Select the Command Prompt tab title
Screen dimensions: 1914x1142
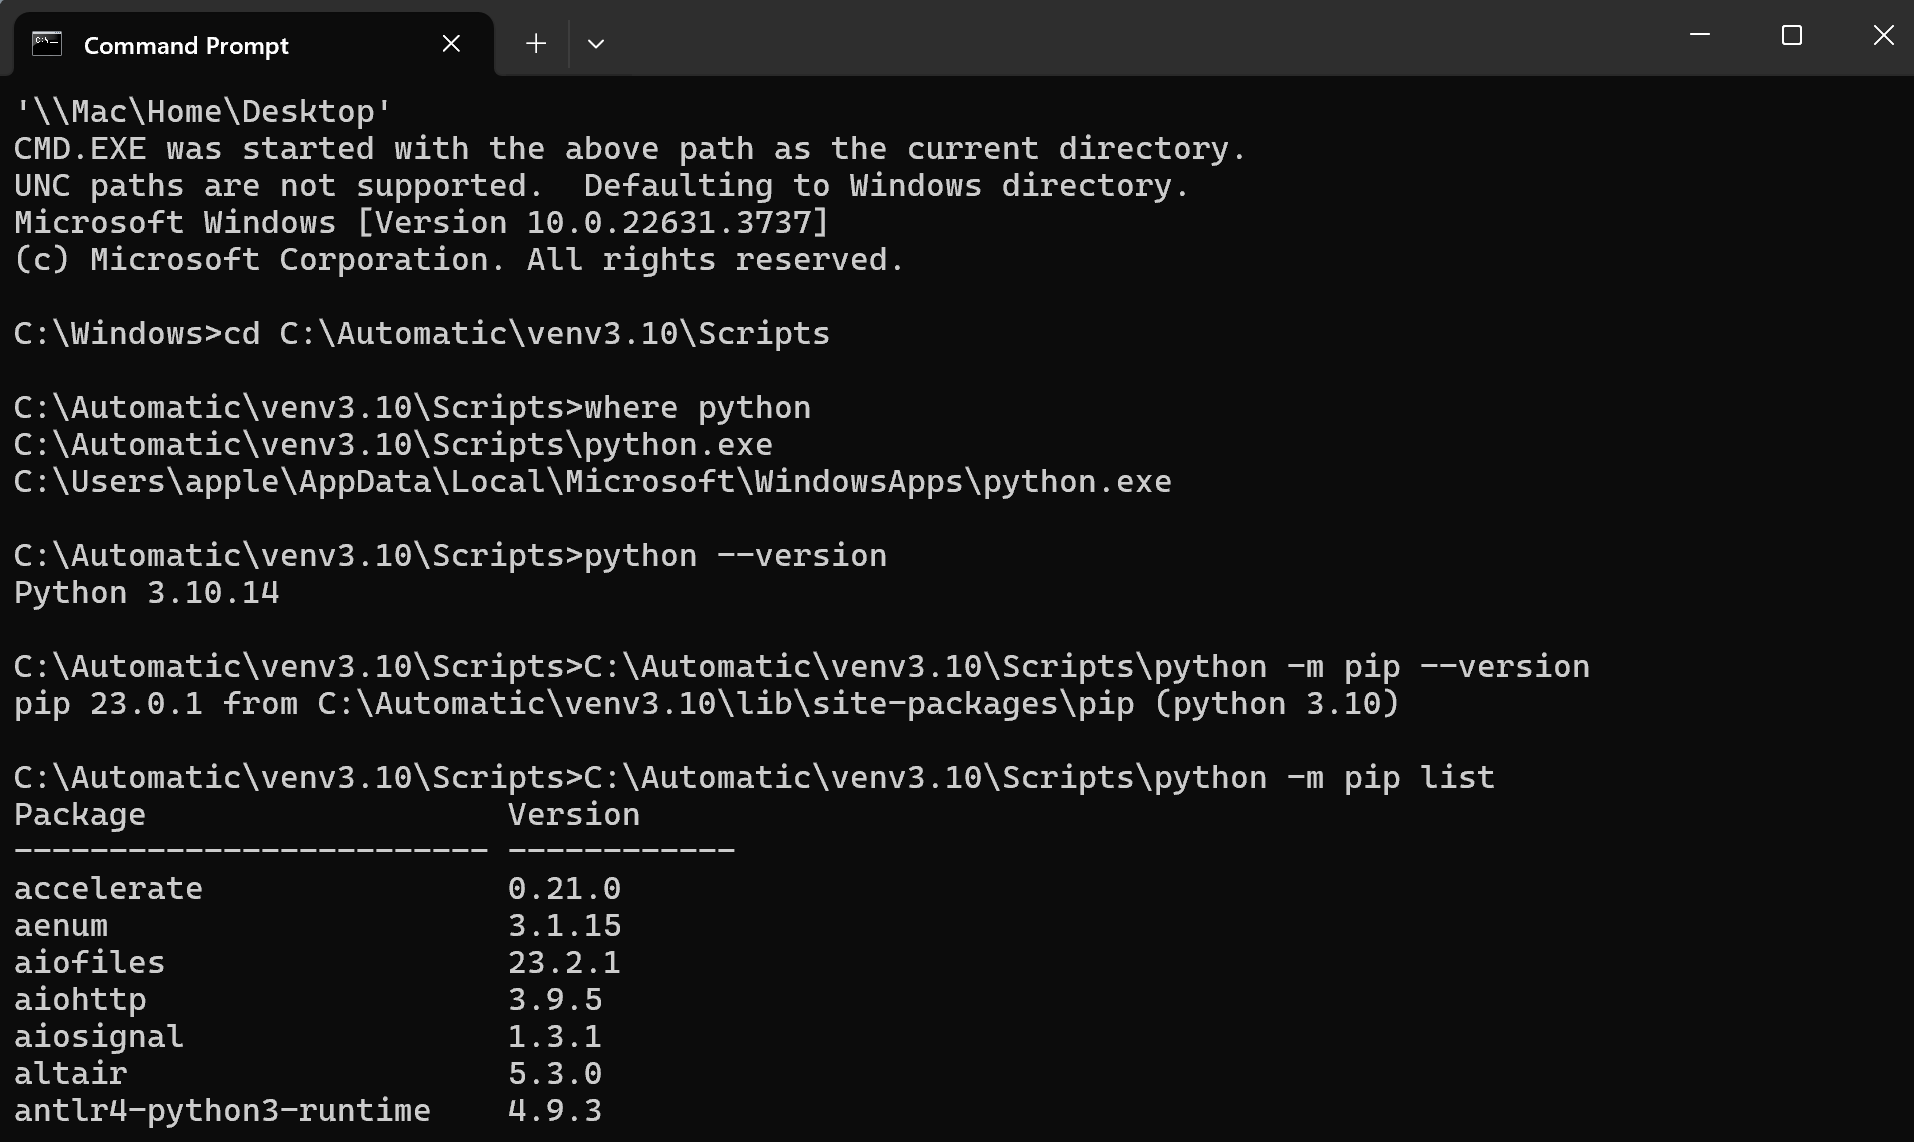(x=186, y=46)
